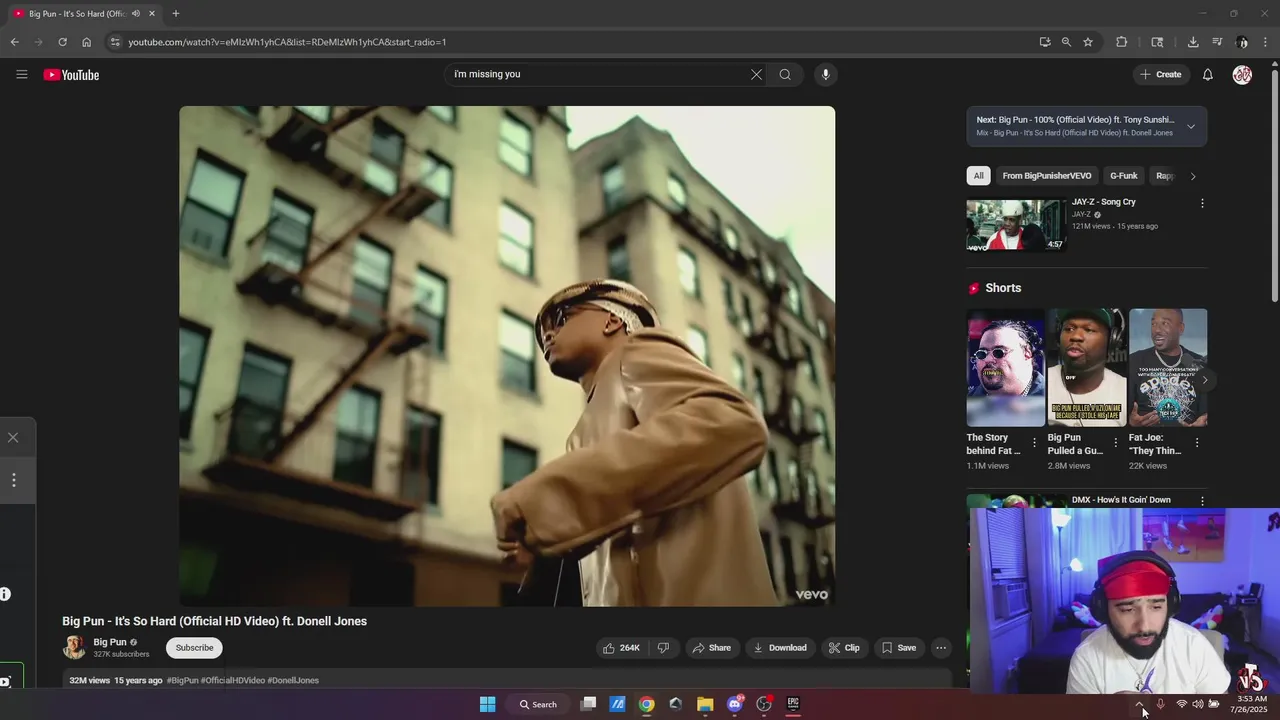Select the All filter chip

point(978,176)
